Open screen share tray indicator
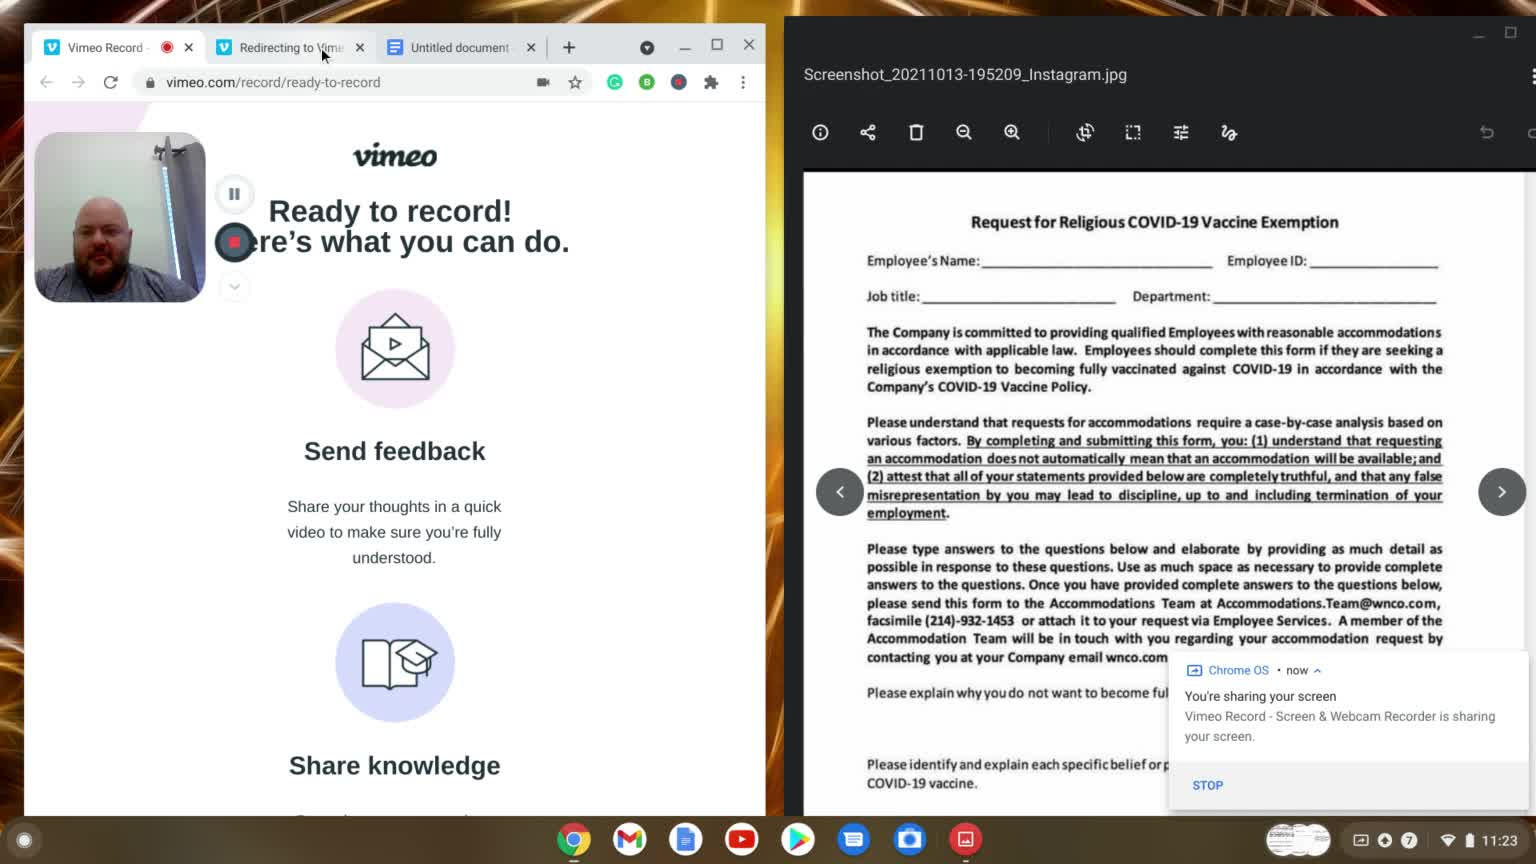 pyautogui.click(x=1361, y=840)
